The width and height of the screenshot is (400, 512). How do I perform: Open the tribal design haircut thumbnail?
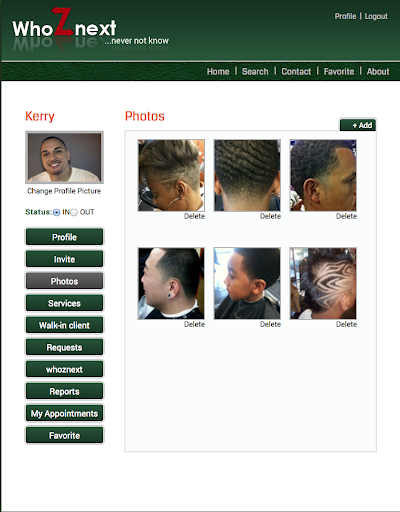tap(323, 283)
